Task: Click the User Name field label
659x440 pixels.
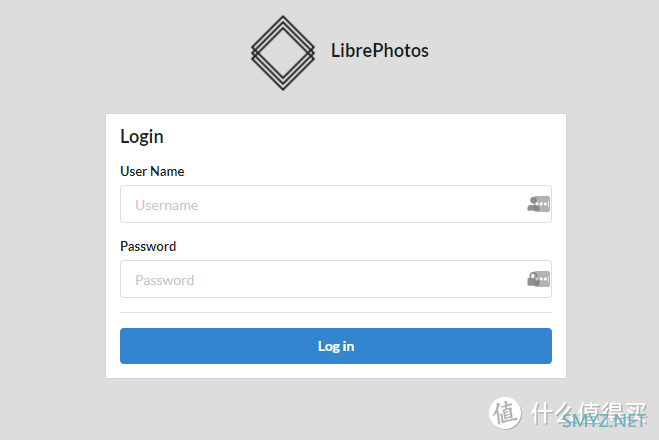Action: [152, 171]
